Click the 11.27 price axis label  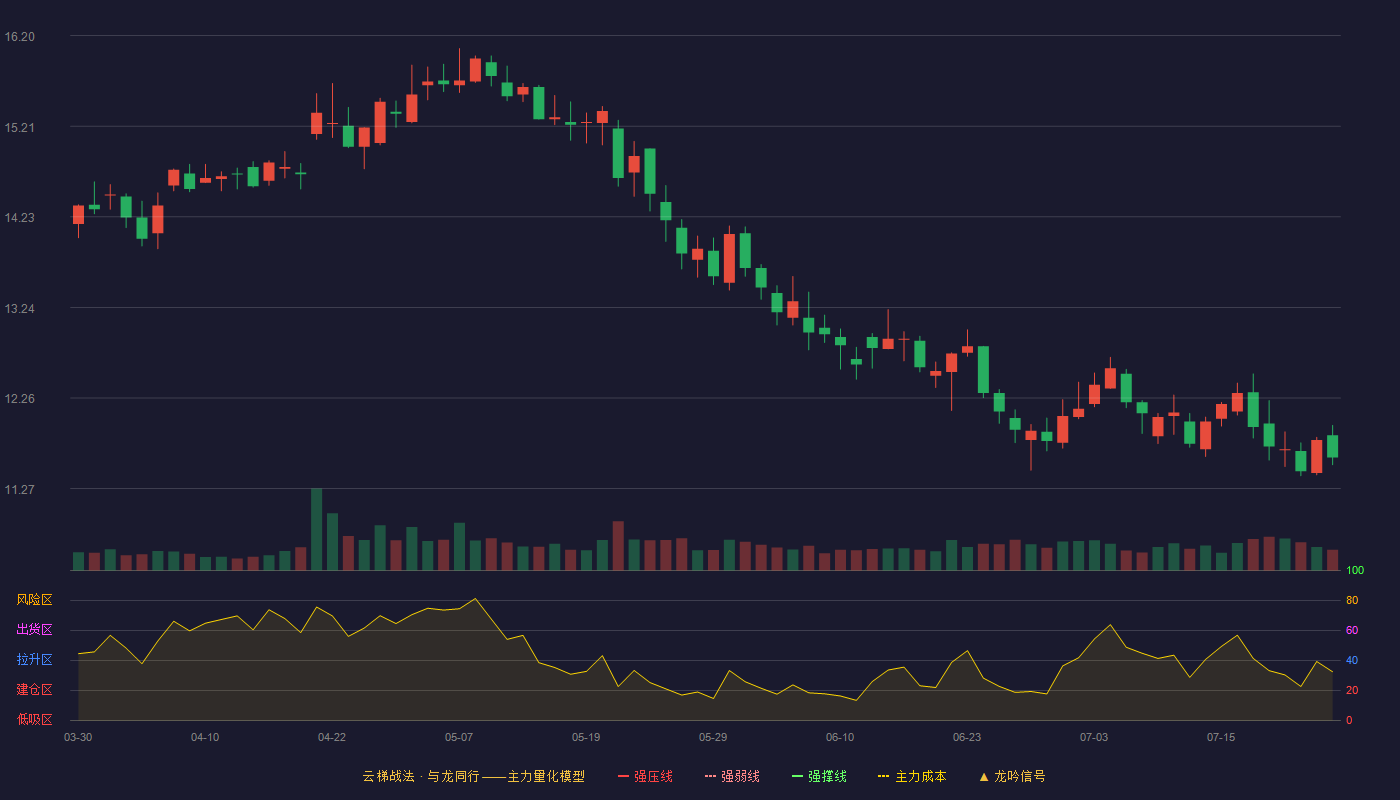pyautogui.click(x=19, y=490)
